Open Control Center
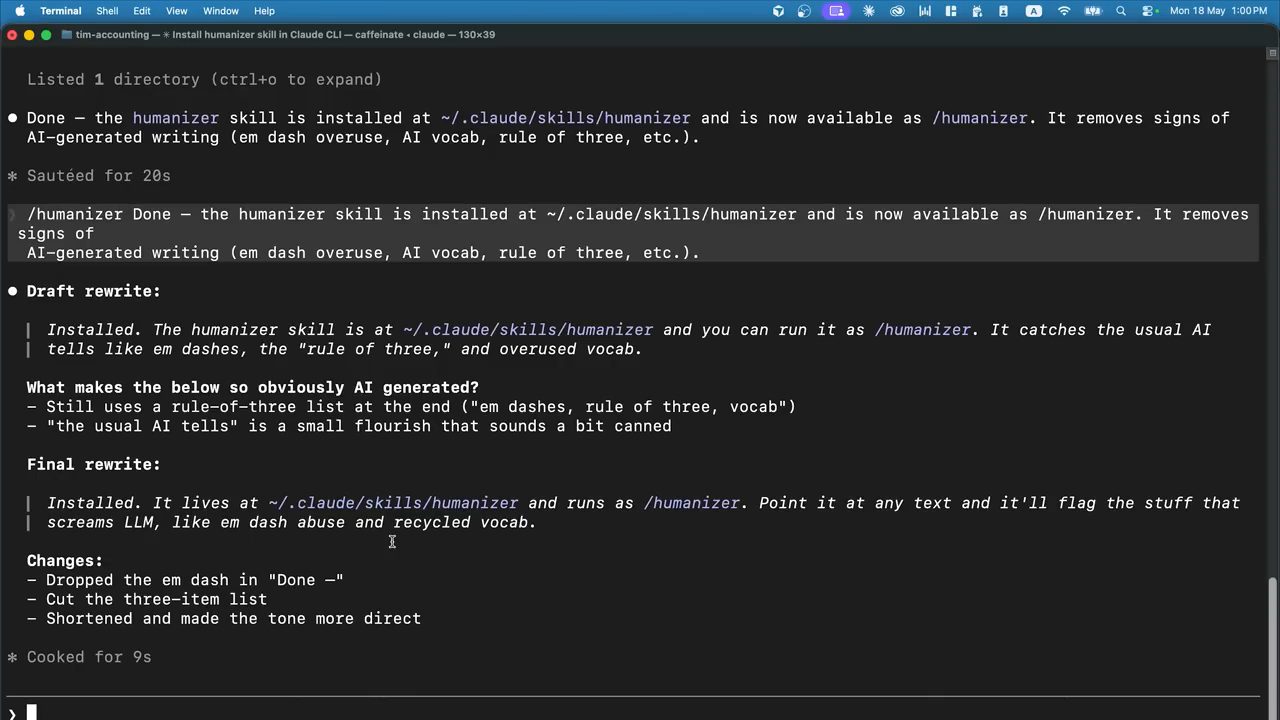Viewport: 1280px width, 720px height. [x=1149, y=11]
